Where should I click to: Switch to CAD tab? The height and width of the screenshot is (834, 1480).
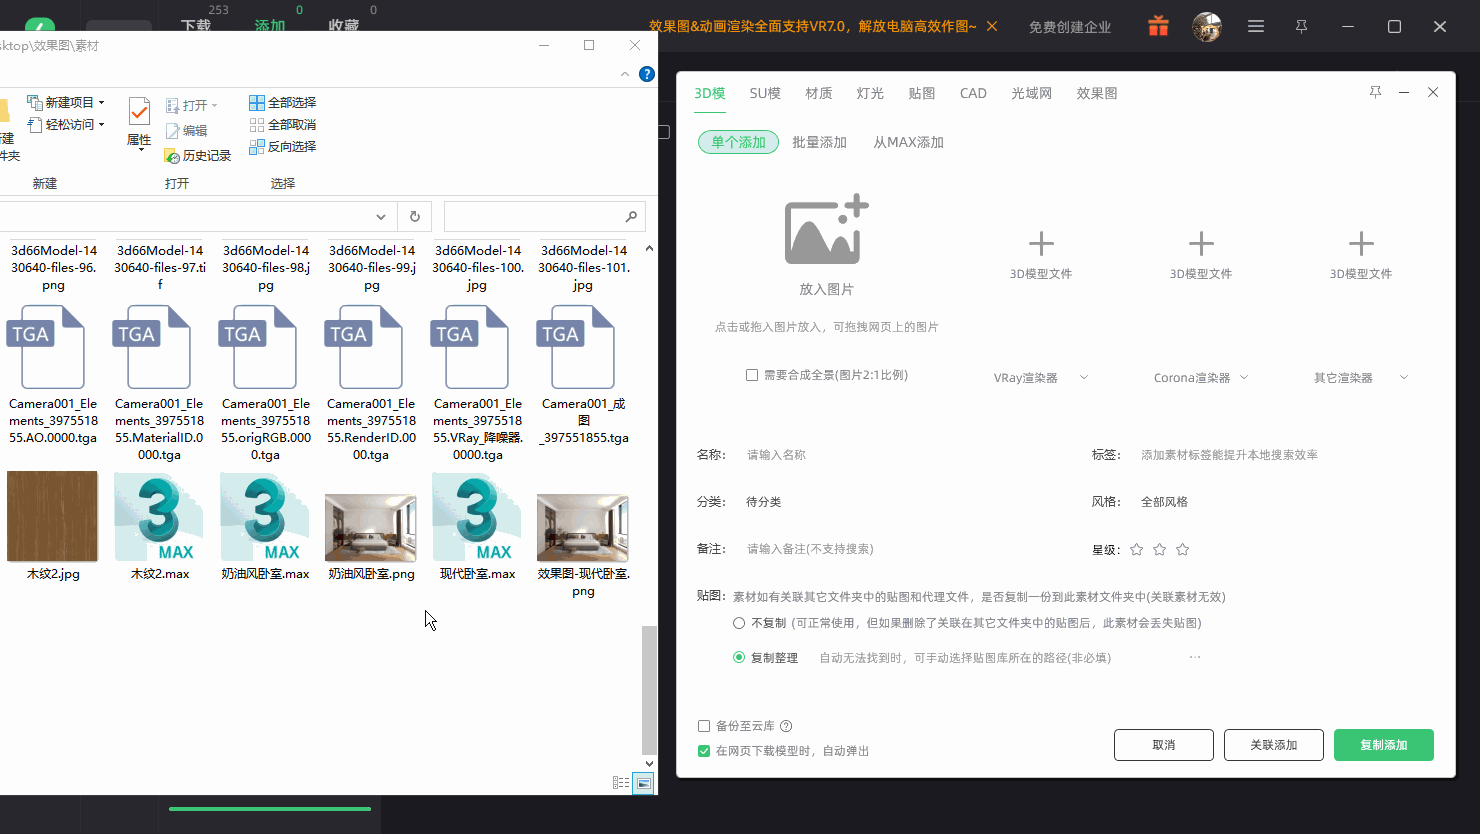click(973, 93)
